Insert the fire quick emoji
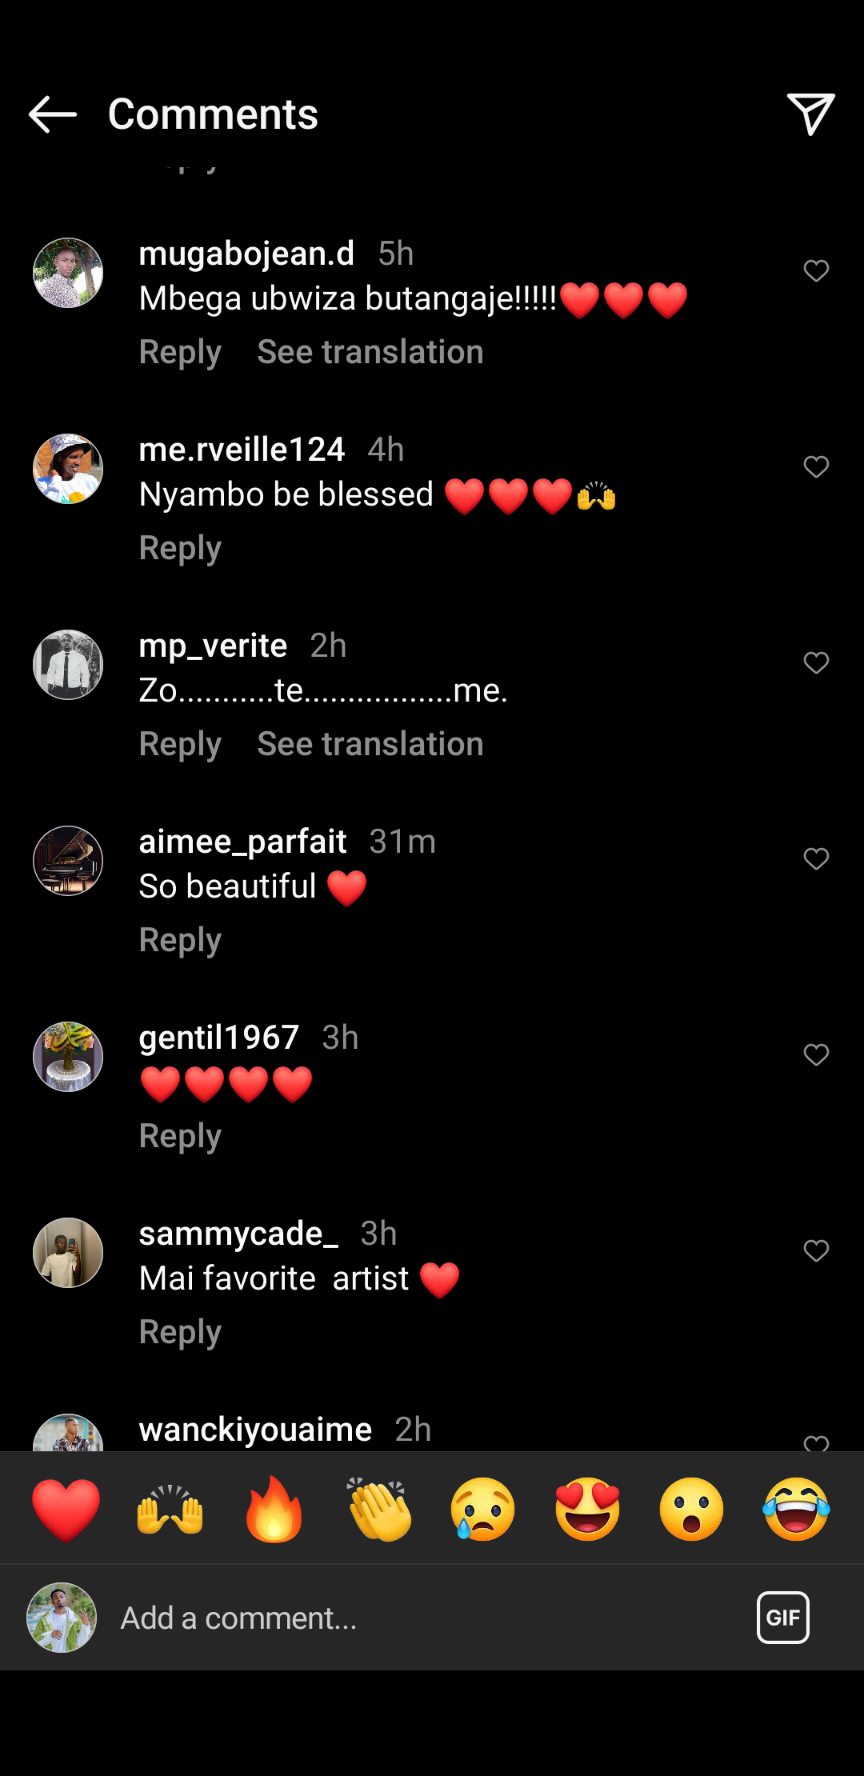This screenshot has height=1776, width=864. point(274,1509)
